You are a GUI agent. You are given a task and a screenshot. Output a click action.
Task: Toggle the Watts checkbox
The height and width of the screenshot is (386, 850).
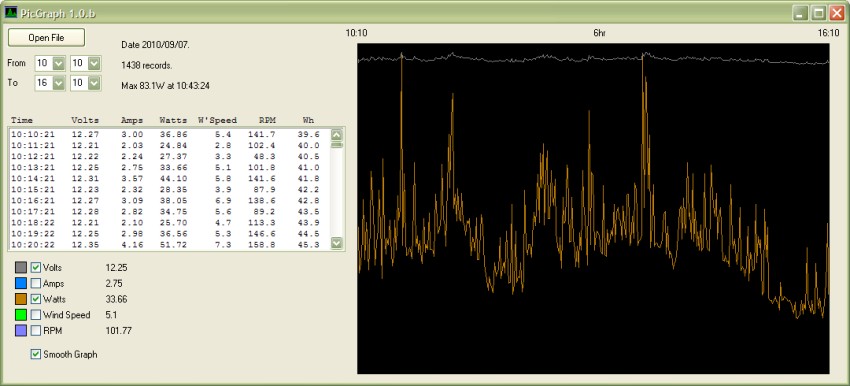tap(36, 299)
